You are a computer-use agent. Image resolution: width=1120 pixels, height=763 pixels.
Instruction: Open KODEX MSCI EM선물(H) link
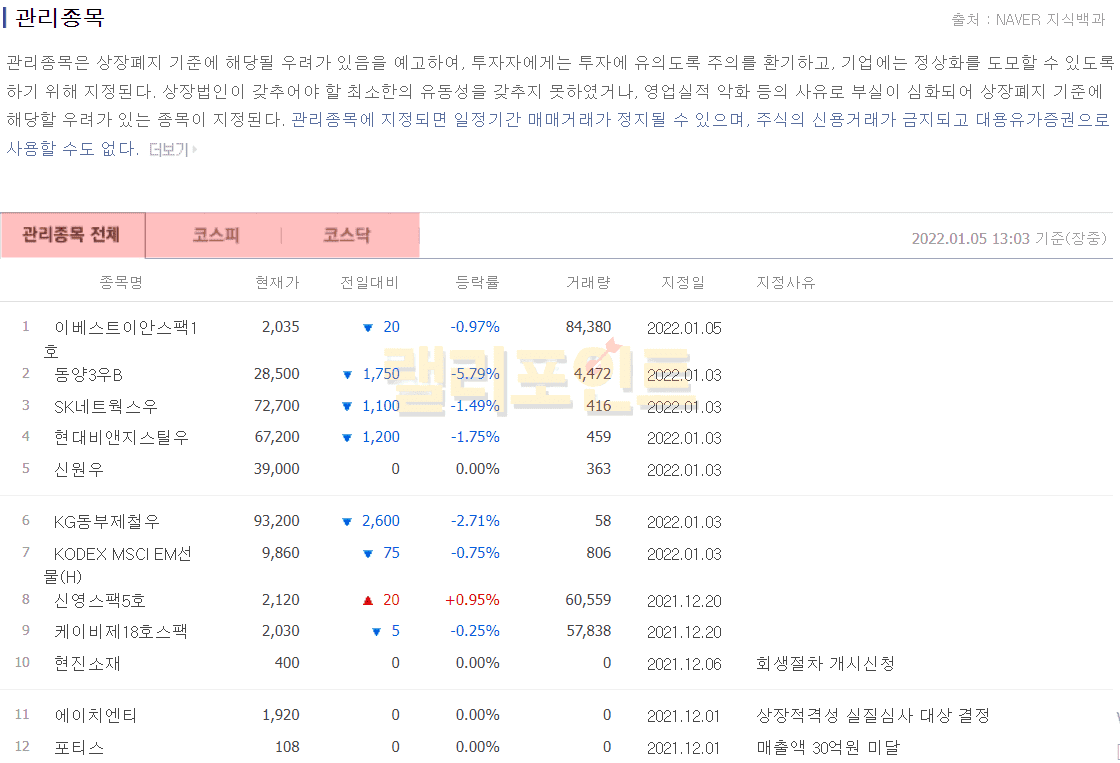click(x=122, y=554)
